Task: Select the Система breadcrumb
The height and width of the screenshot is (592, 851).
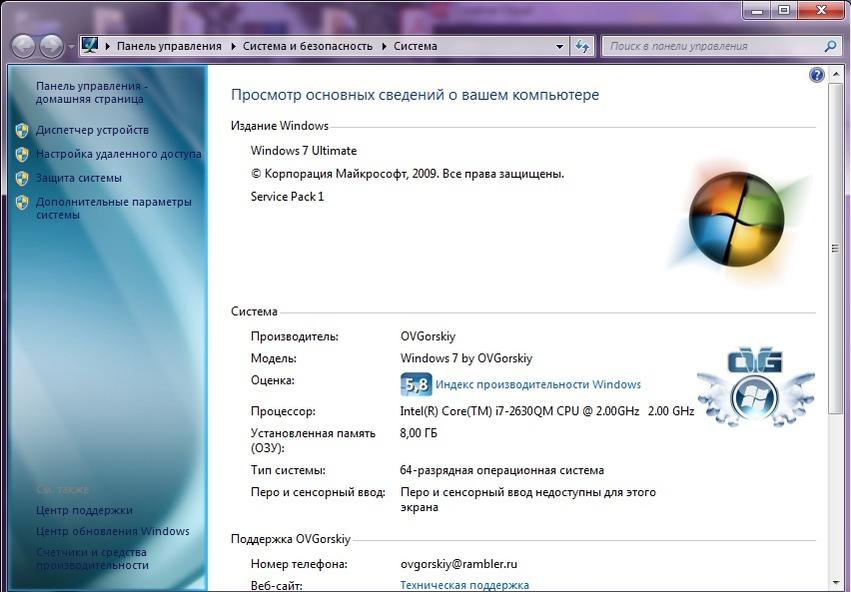Action: (415, 46)
